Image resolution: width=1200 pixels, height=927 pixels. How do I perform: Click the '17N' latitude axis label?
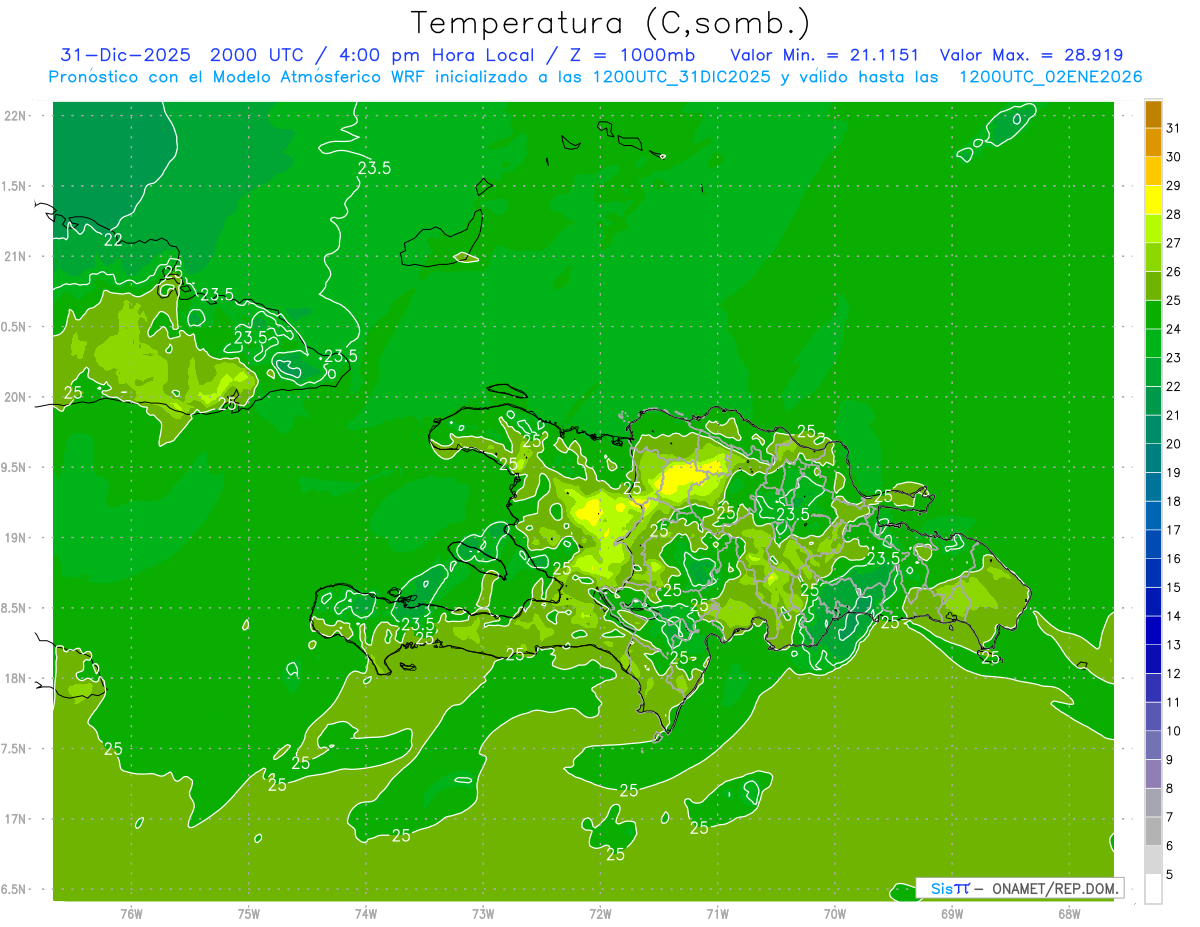(x=16, y=820)
